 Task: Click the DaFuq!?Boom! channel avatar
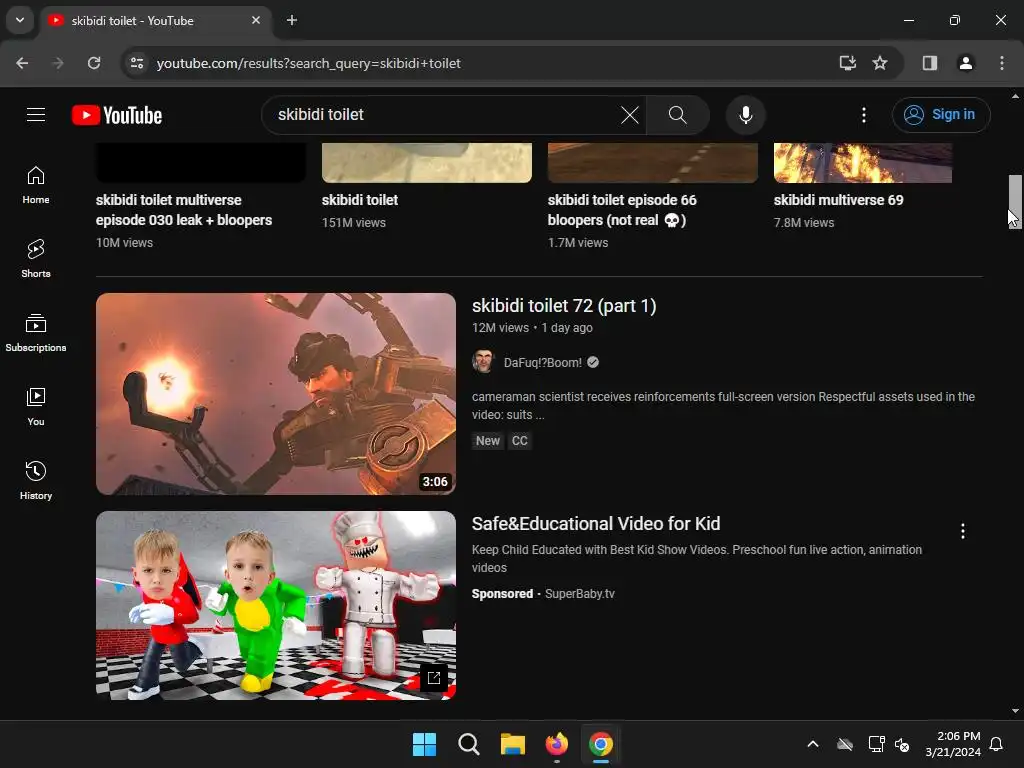(483, 362)
